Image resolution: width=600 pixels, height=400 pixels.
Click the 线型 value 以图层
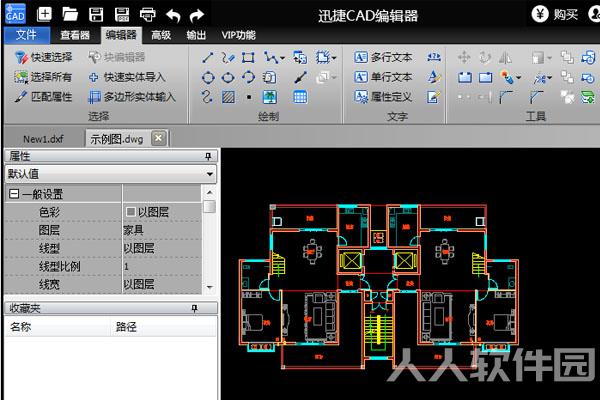pyautogui.click(x=161, y=248)
